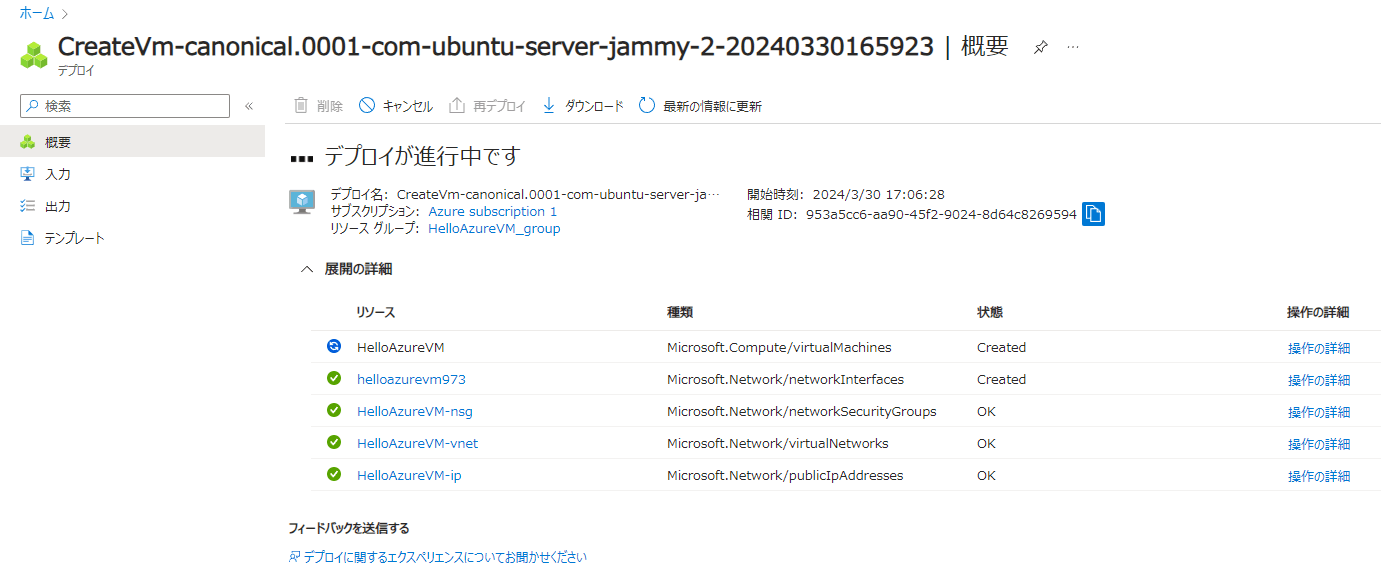The image size is (1381, 581).
Task: Click the 再デプロイ toolbar button
Action: (x=487, y=106)
